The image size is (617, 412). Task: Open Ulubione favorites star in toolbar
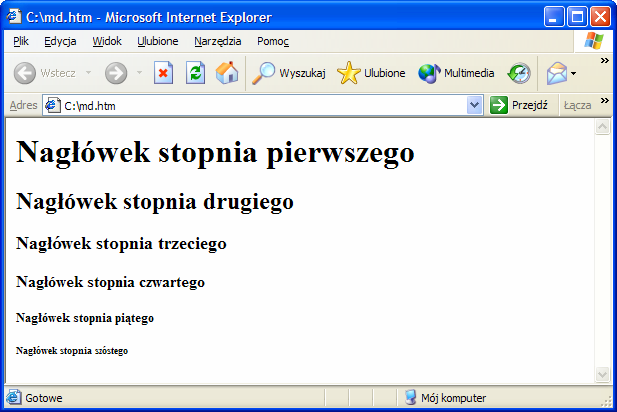349,73
